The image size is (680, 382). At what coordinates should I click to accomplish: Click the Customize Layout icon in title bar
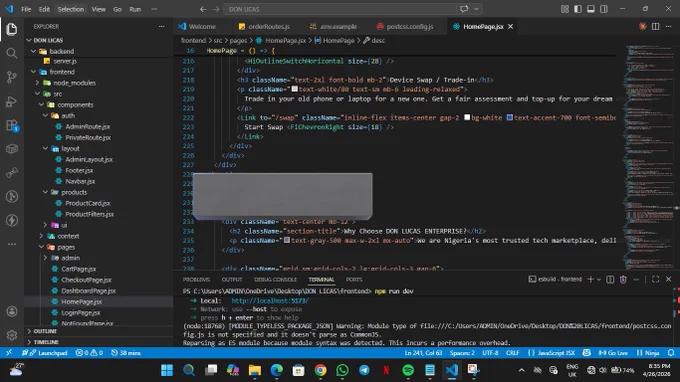click(x=565, y=9)
